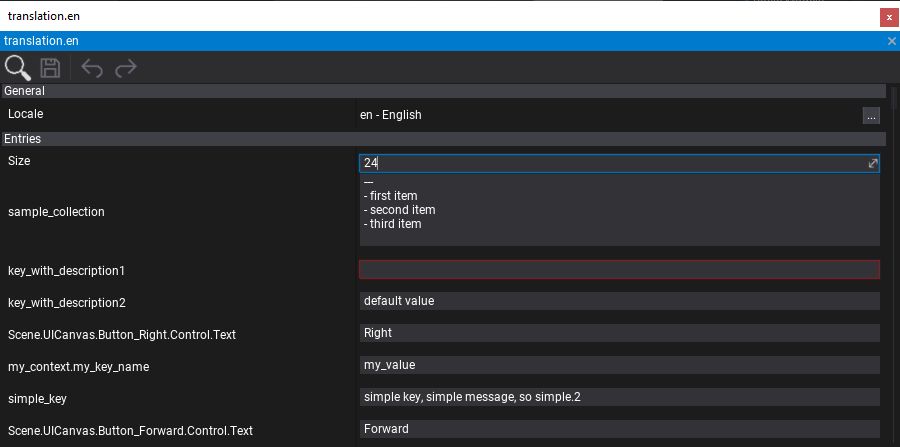Collapse the Entries section header
900x447 pixels.
(x=444, y=139)
